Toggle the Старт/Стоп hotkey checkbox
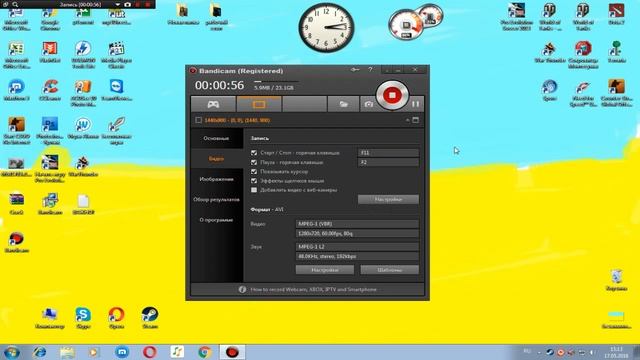The width and height of the screenshot is (640, 360). [x=254, y=153]
